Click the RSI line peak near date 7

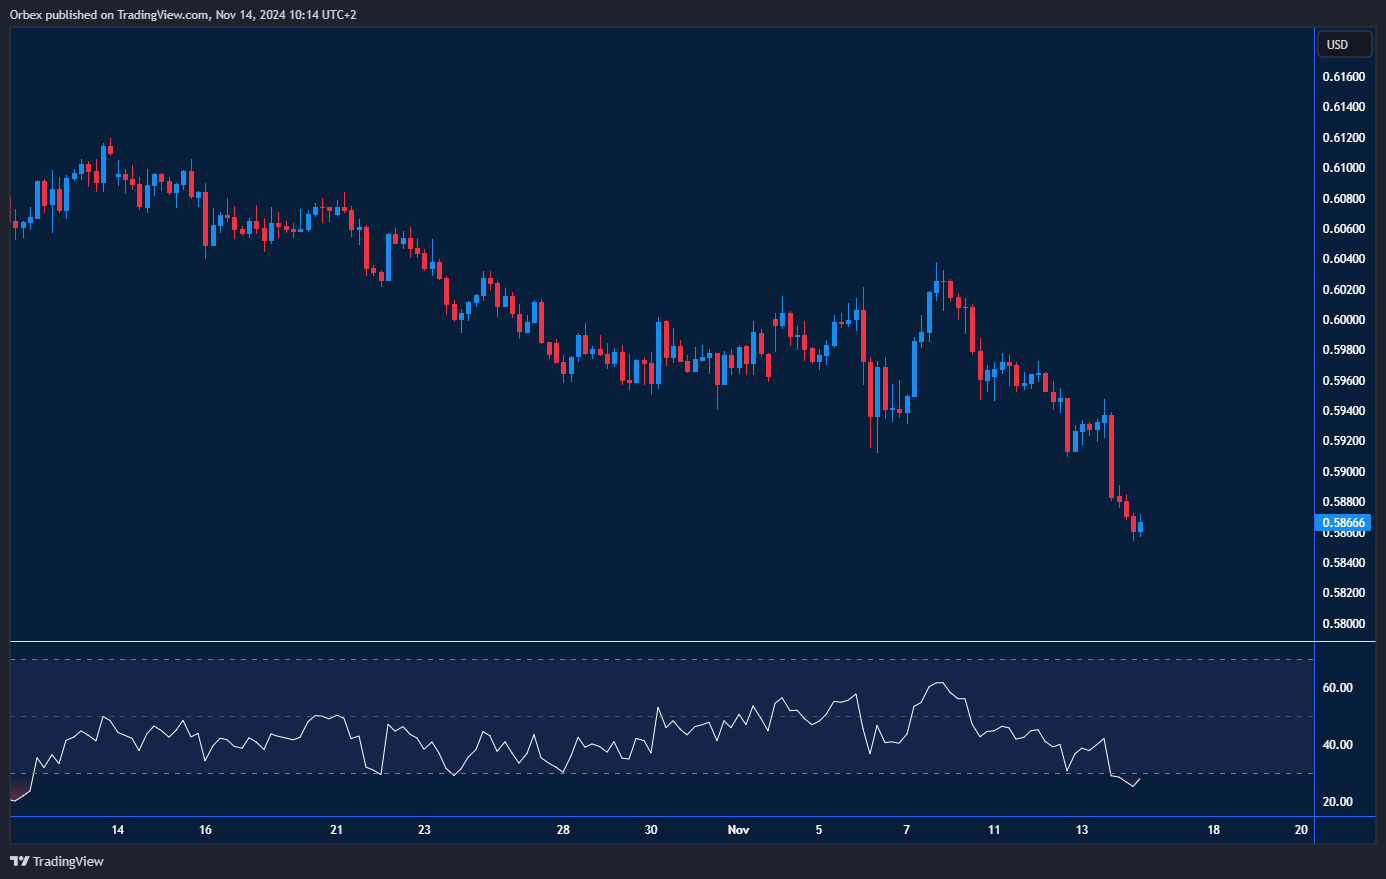tap(937, 683)
